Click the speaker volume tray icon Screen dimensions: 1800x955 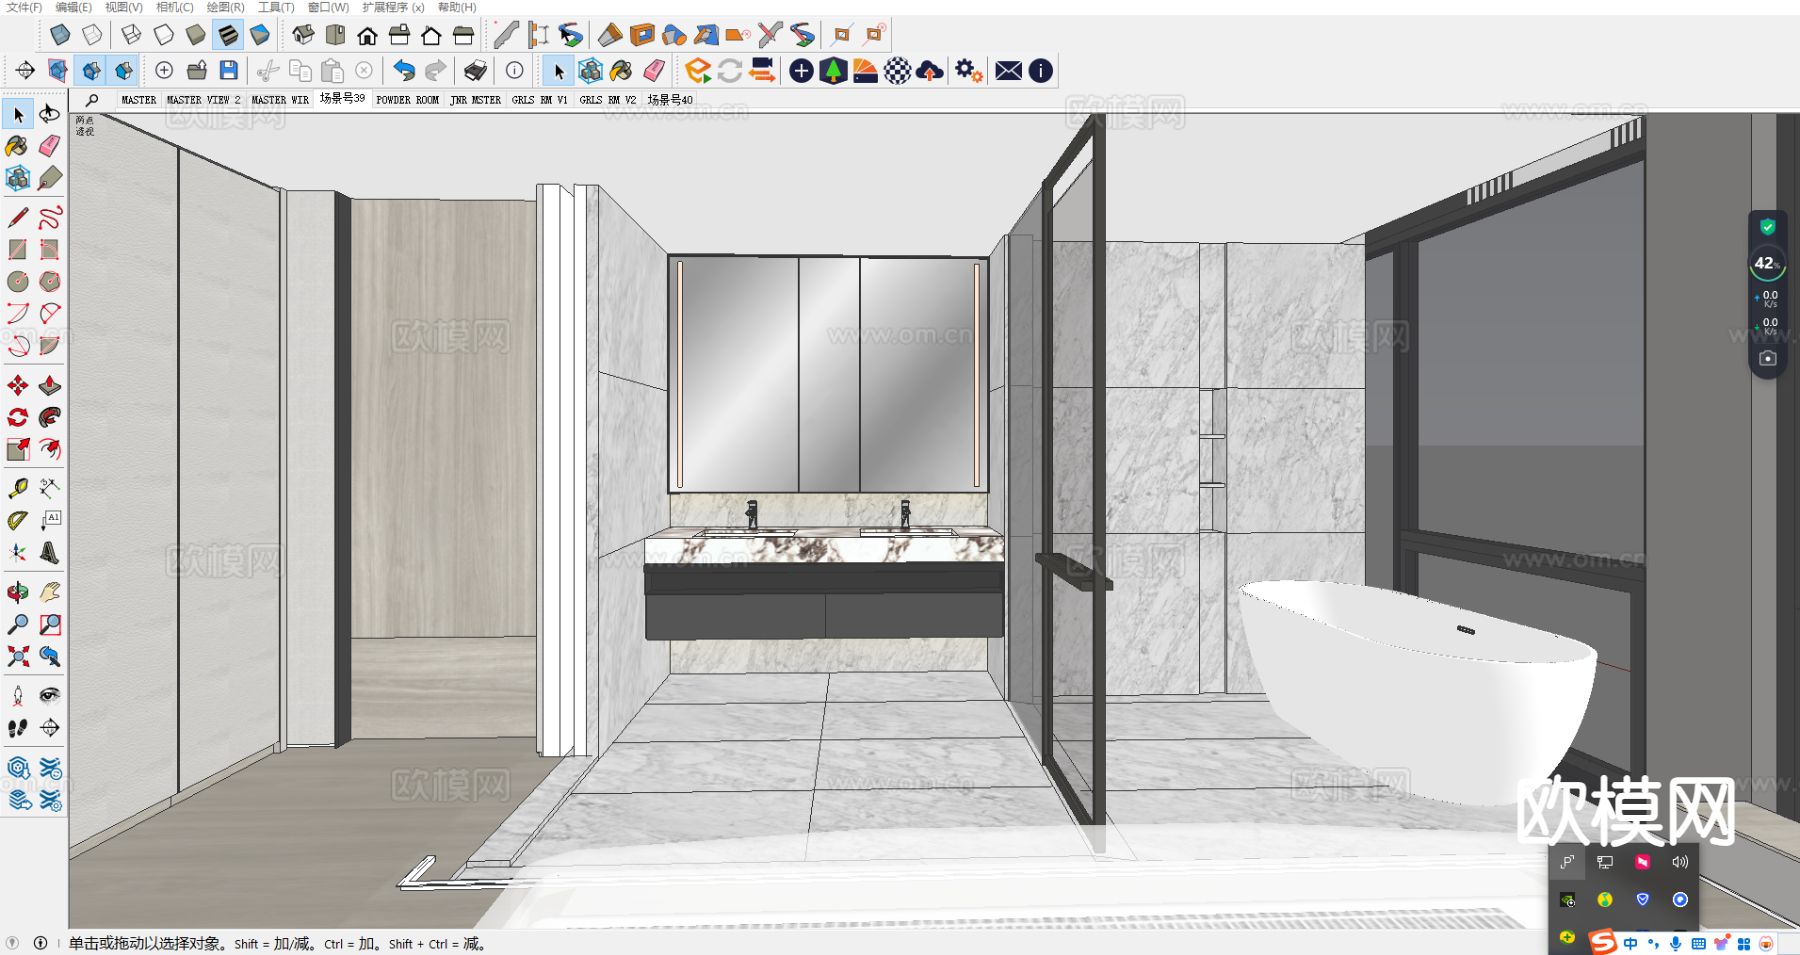click(x=1680, y=862)
